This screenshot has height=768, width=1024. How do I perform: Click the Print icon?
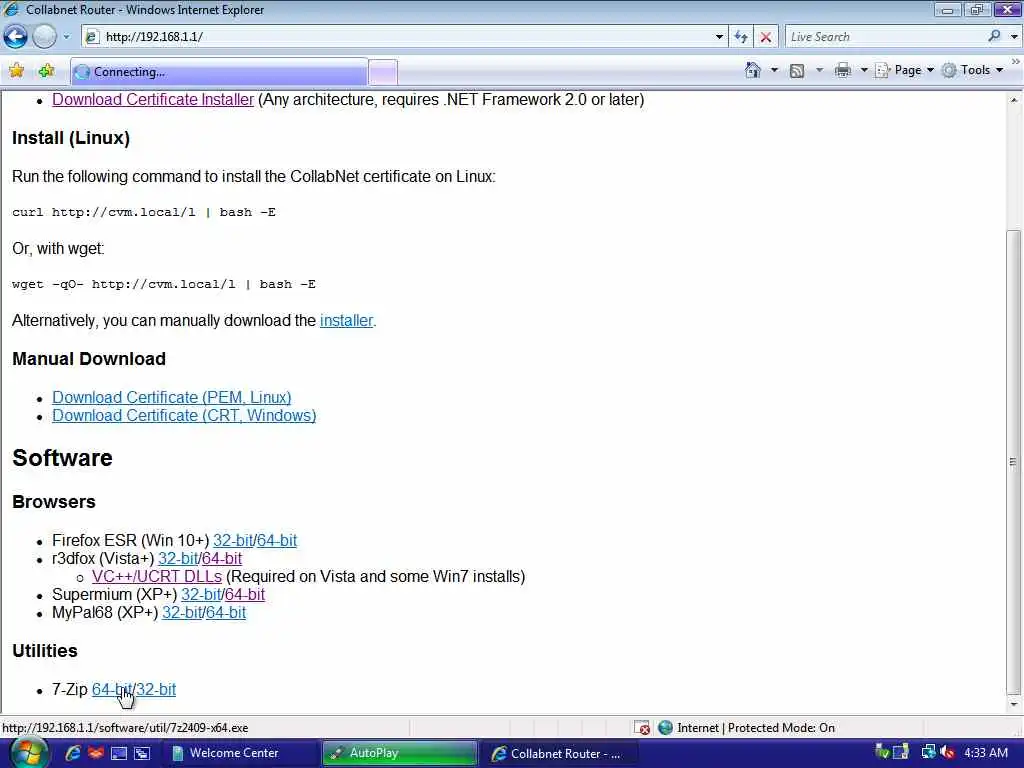point(842,70)
